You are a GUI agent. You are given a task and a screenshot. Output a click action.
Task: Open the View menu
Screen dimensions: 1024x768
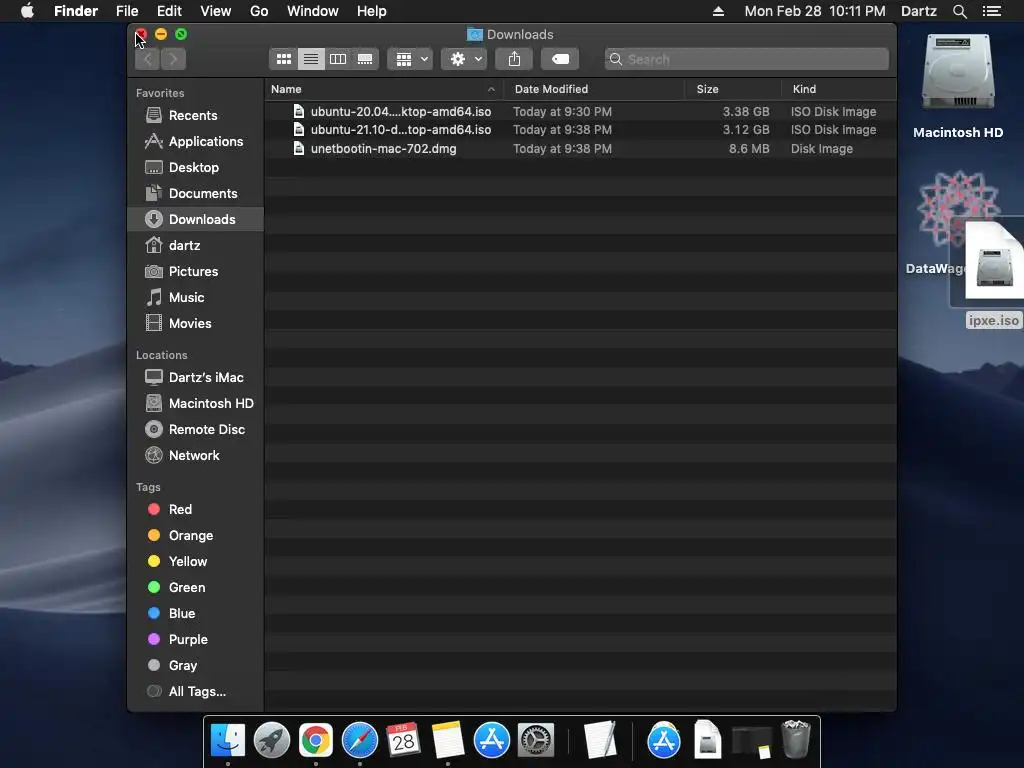[216, 11]
